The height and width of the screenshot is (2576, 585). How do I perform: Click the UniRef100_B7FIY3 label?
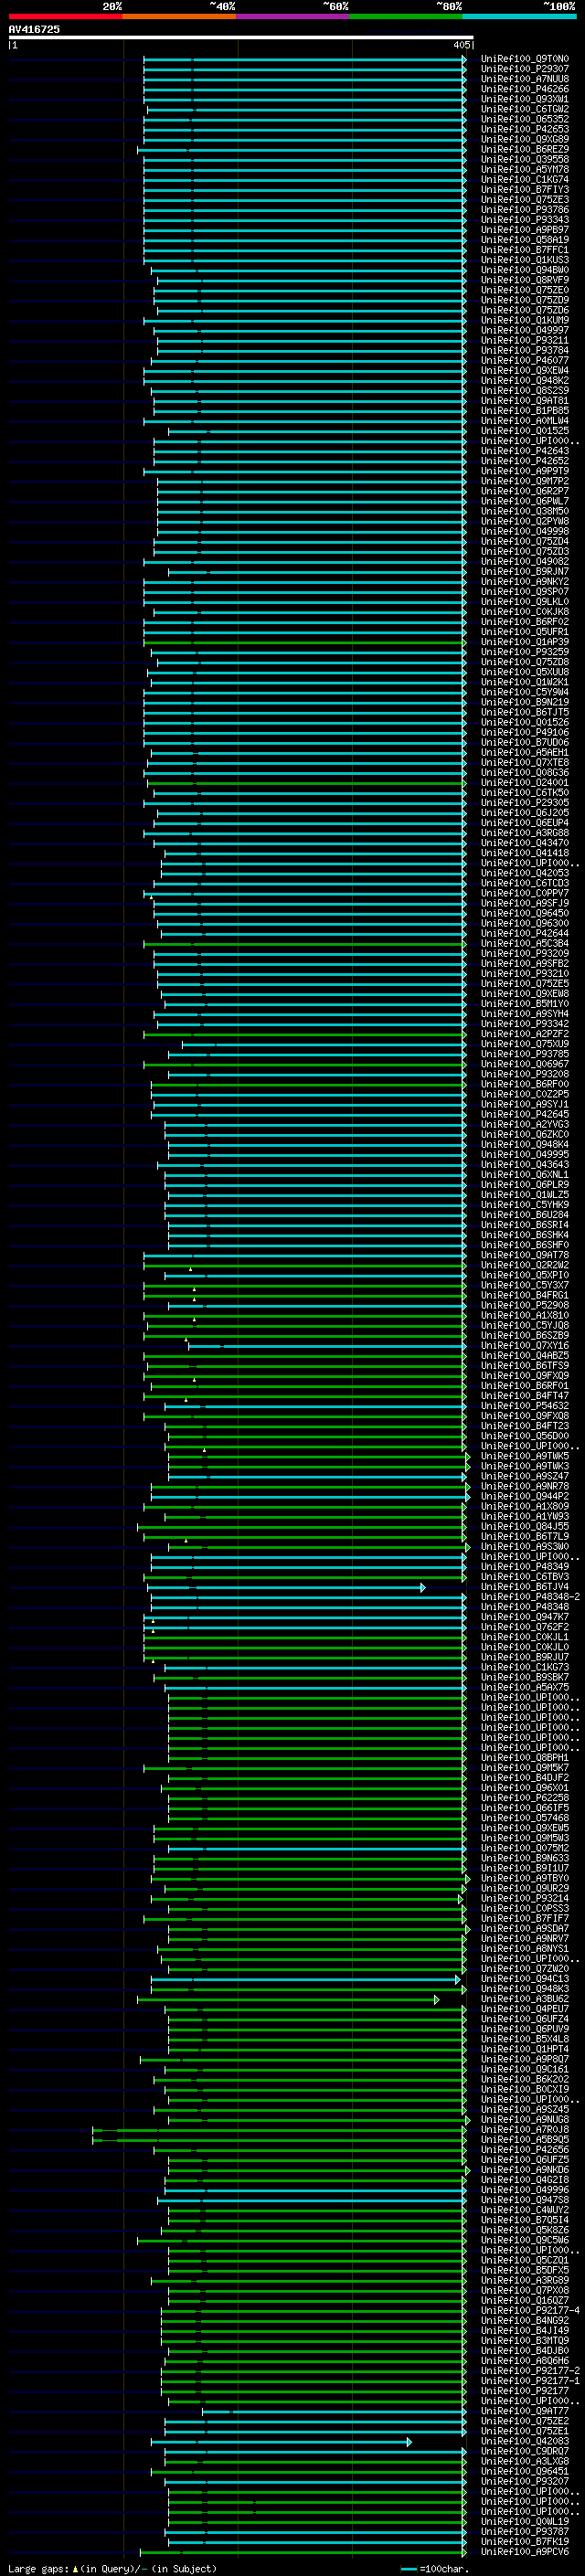pyautogui.click(x=525, y=190)
